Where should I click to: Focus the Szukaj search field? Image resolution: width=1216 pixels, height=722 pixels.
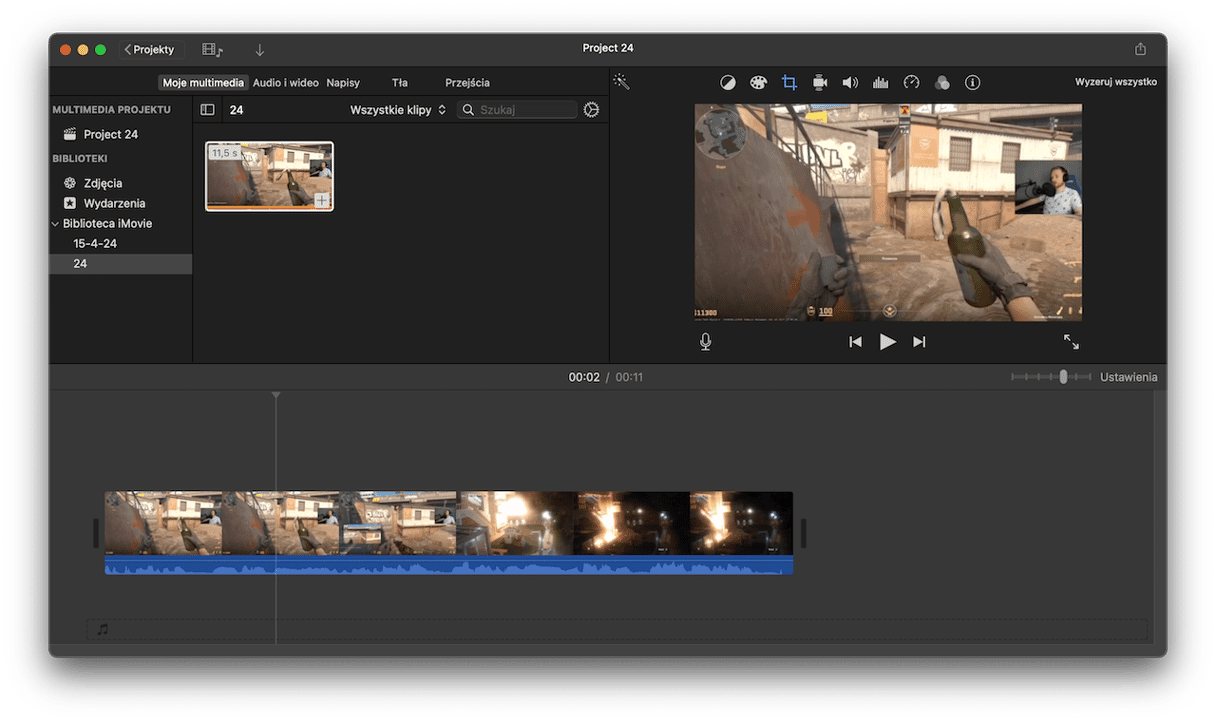pyautogui.click(x=517, y=110)
